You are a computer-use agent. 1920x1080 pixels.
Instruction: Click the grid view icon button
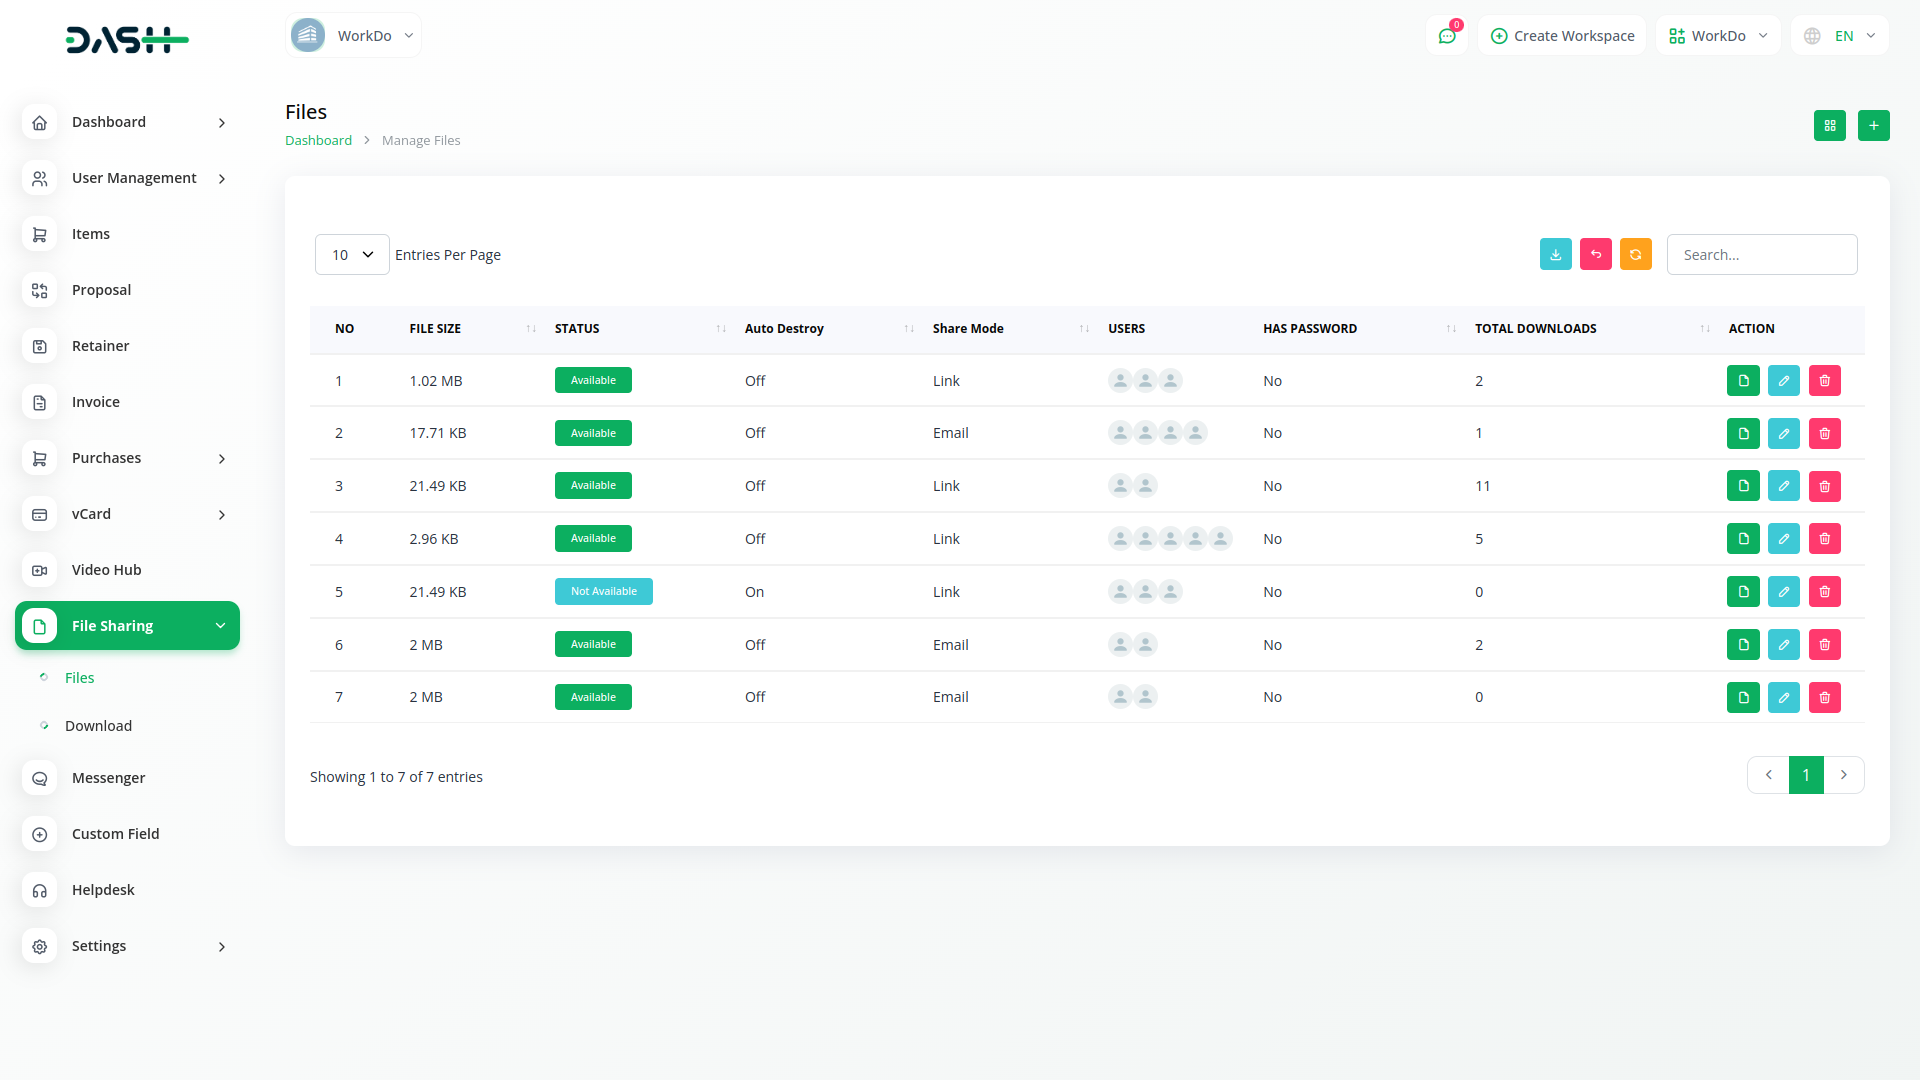click(x=1829, y=126)
